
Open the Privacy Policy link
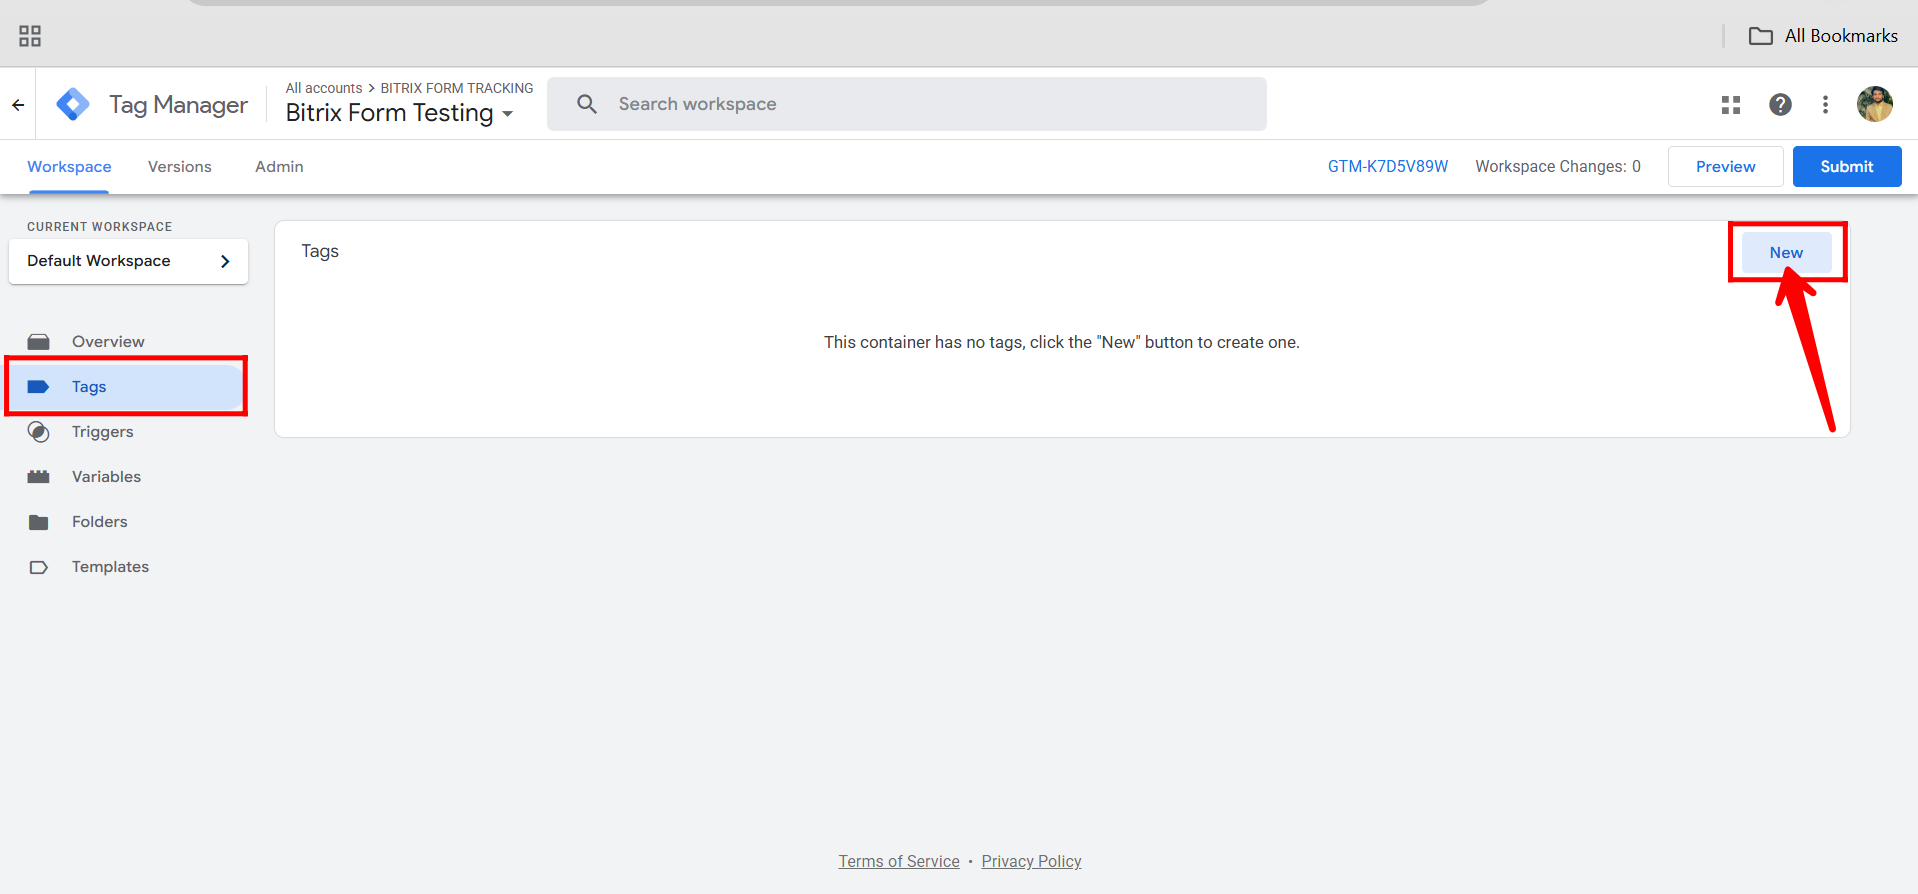[x=1031, y=861]
